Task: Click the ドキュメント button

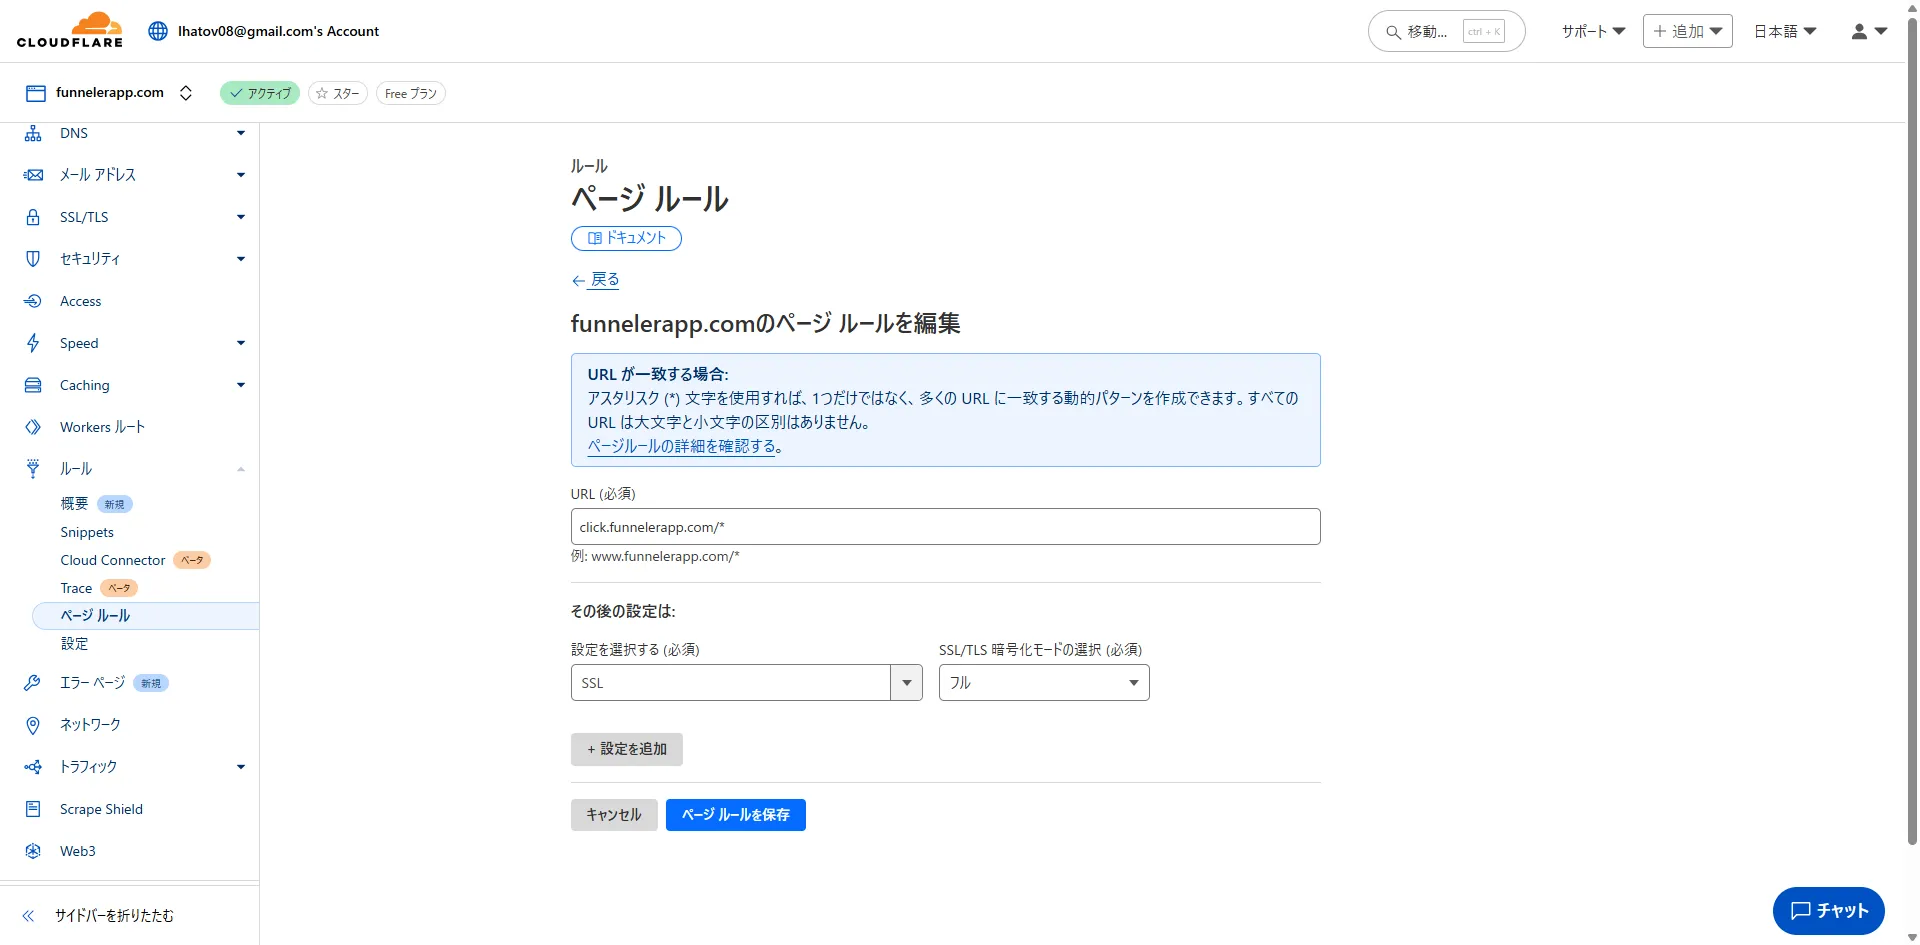Action: click(626, 238)
